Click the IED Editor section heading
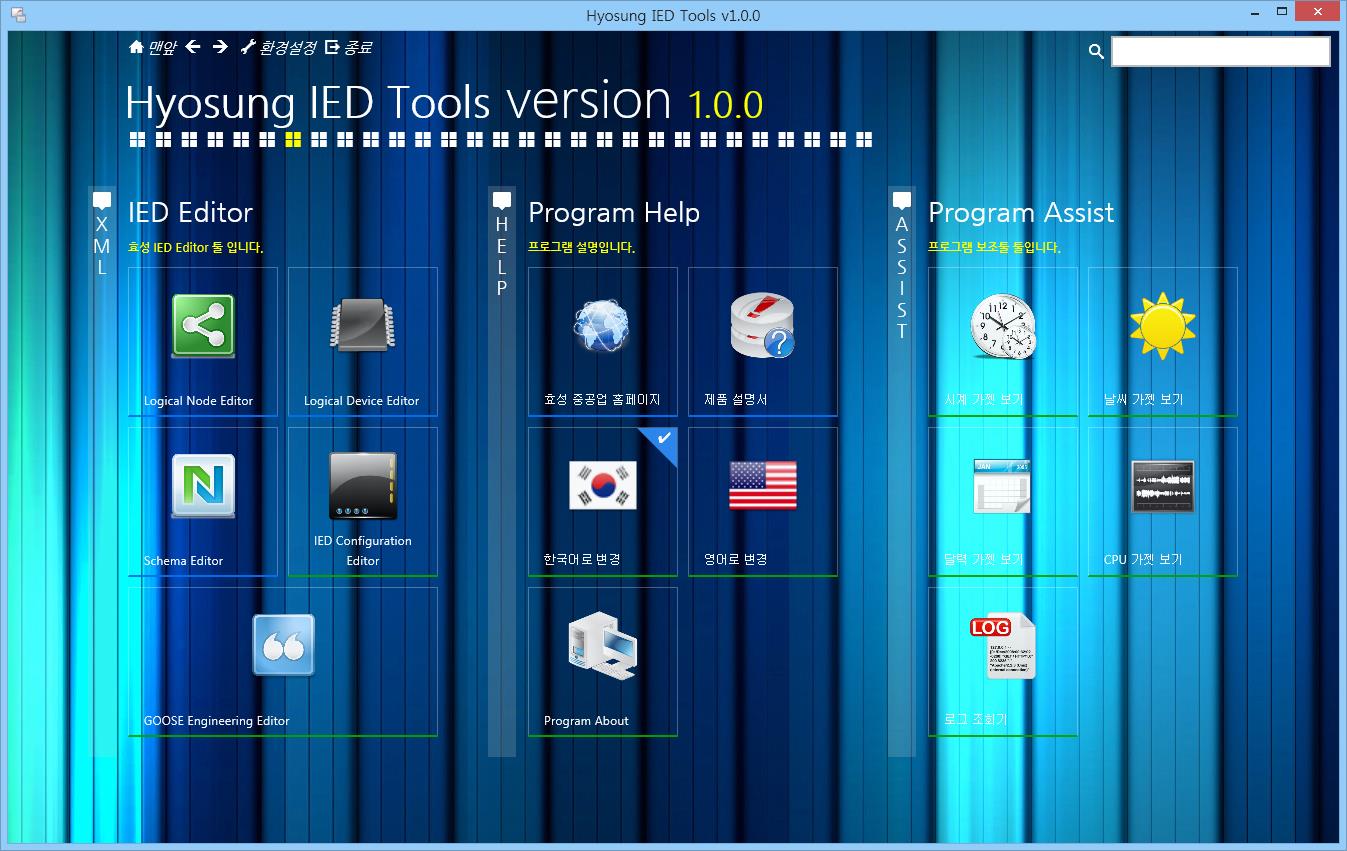The width and height of the screenshot is (1347, 851). [x=190, y=212]
